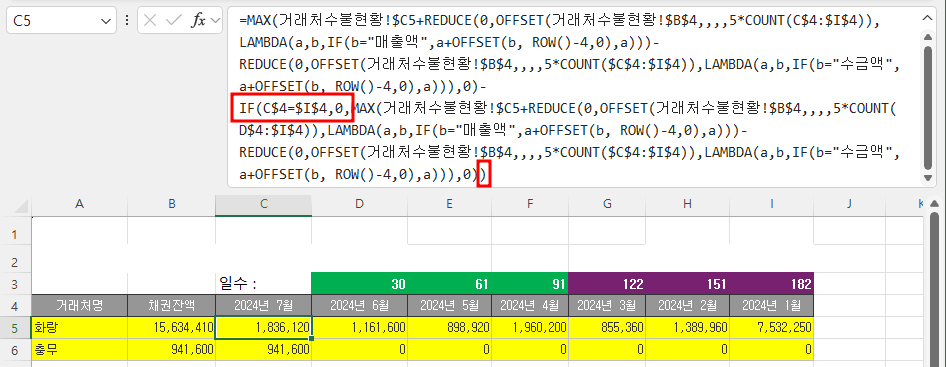Click 충무's 2024년 1월 cell showing 0
Viewport: 946px width, 367px height.
[x=772, y=350]
